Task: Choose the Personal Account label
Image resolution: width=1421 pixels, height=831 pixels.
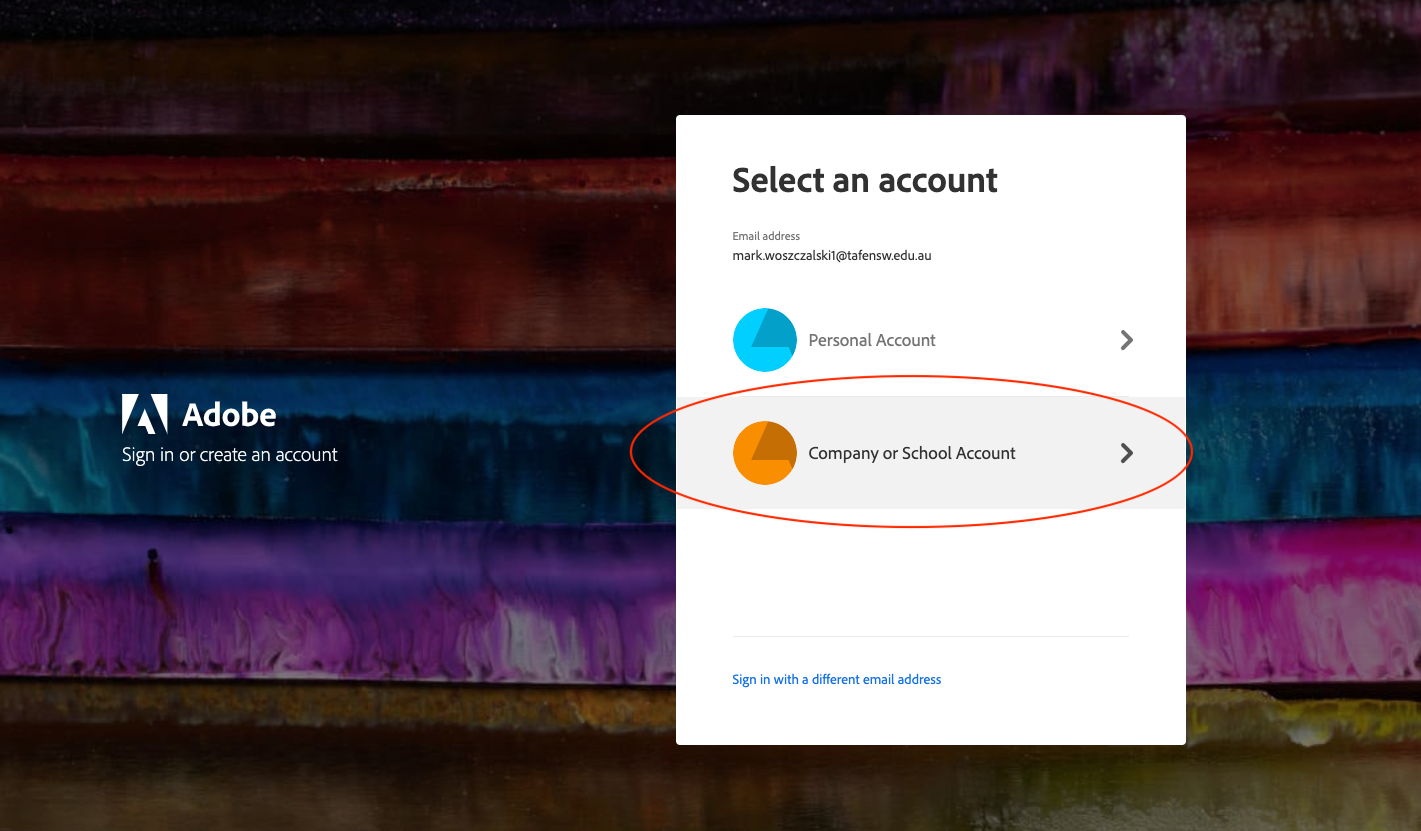Action: [871, 340]
